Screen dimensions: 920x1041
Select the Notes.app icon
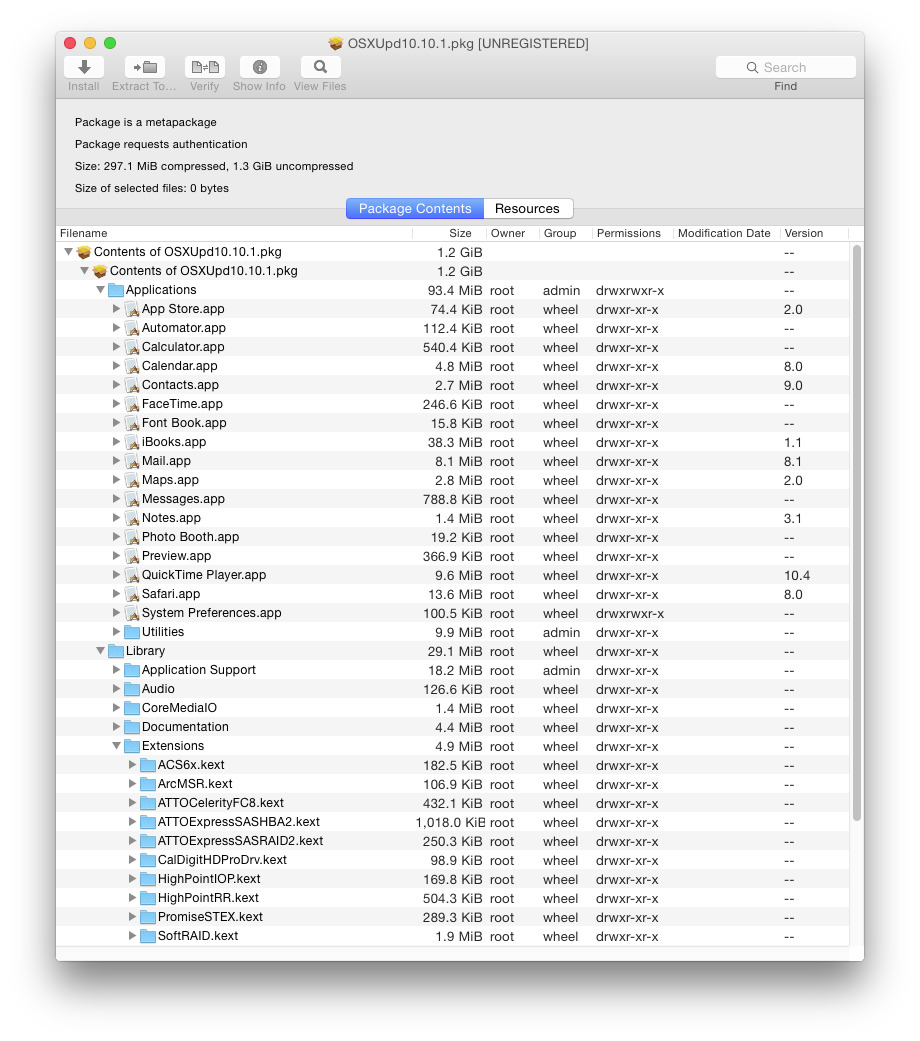coord(132,519)
